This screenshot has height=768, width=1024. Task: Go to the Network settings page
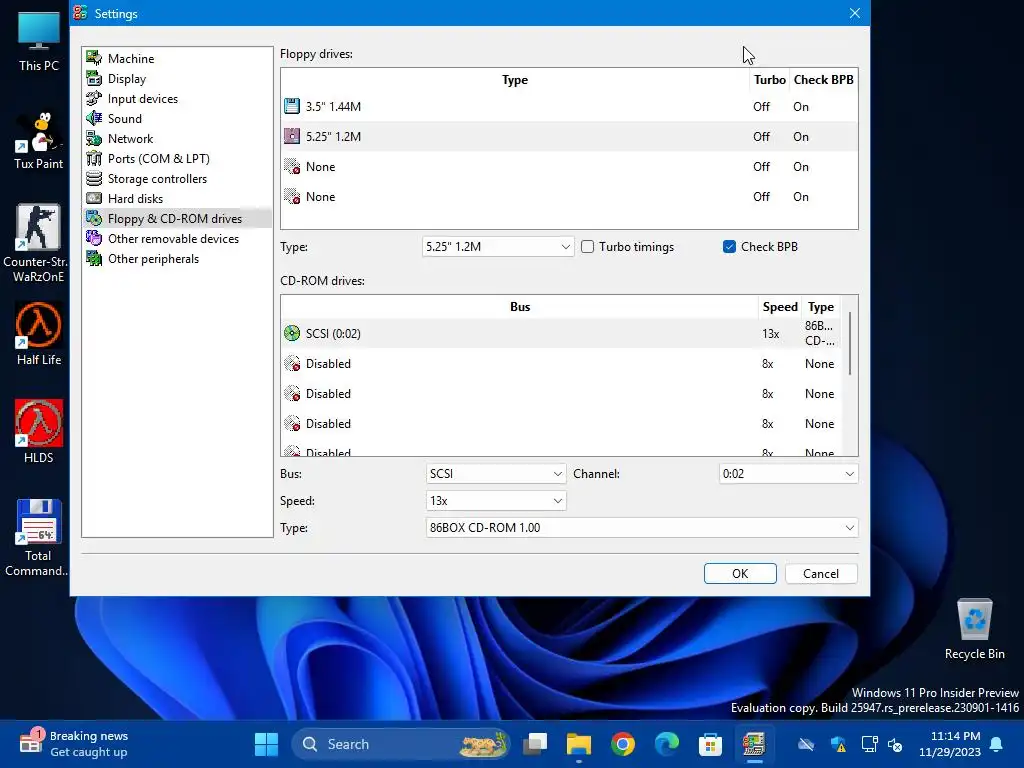pyautogui.click(x=177, y=138)
